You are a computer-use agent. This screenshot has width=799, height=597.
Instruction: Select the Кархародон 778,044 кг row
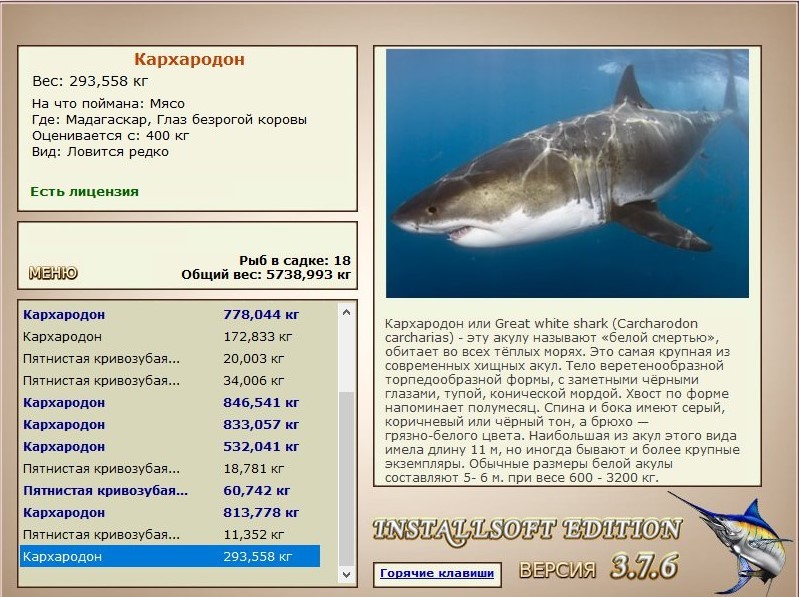170,315
